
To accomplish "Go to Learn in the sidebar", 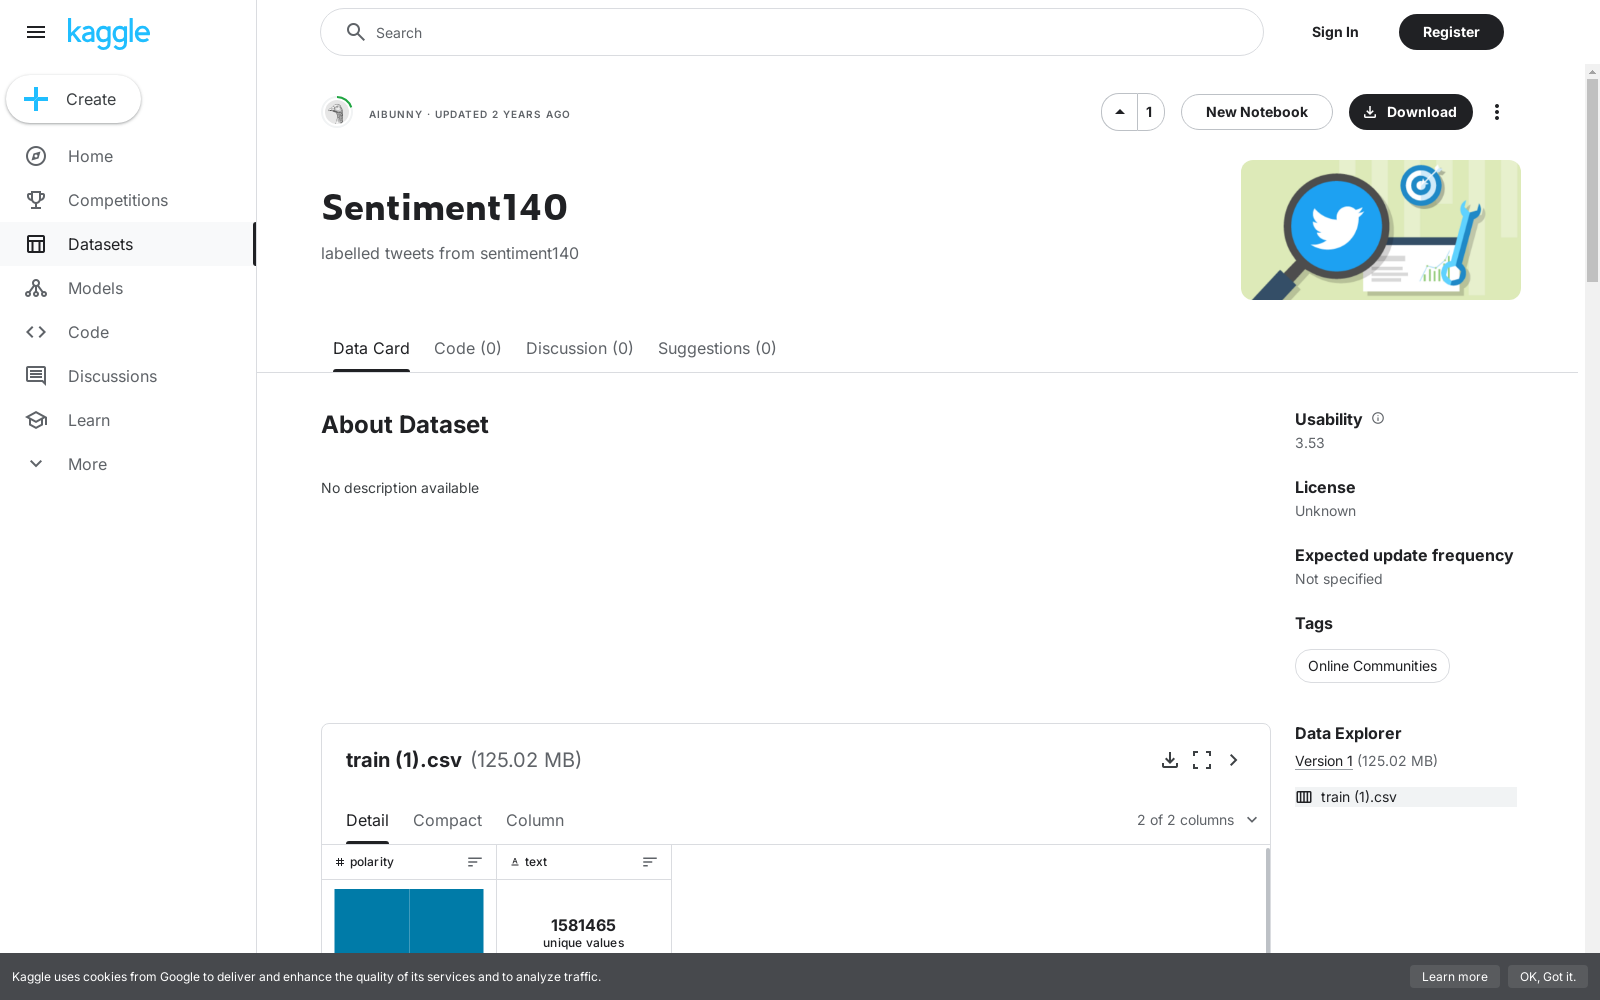I will [128, 420].
